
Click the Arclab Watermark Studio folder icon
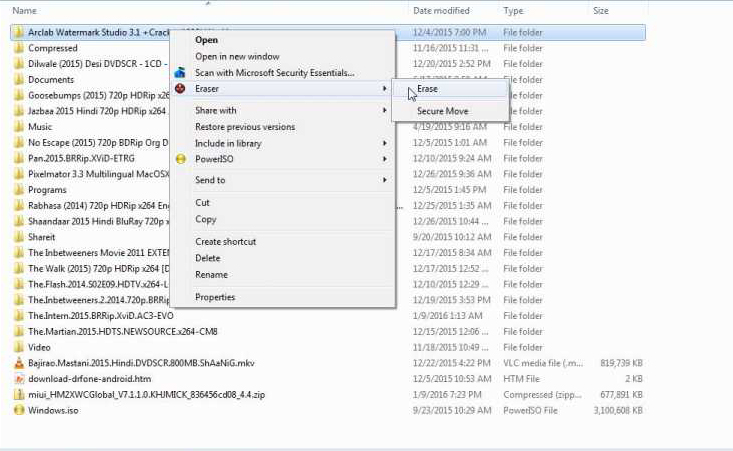tap(19, 32)
